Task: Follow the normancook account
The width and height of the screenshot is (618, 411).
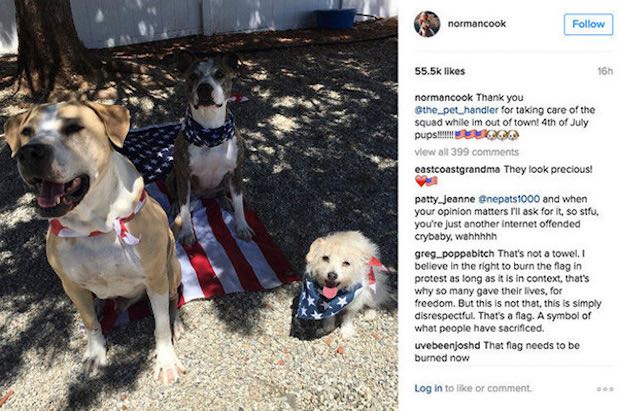Action: pyautogui.click(x=588, y=24)
